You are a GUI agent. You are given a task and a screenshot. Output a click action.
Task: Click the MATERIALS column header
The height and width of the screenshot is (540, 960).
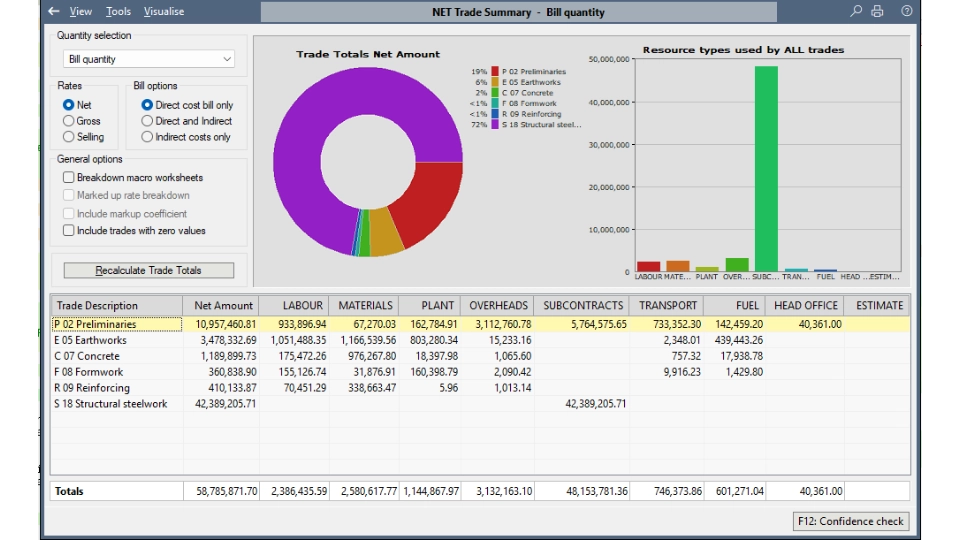364,305
